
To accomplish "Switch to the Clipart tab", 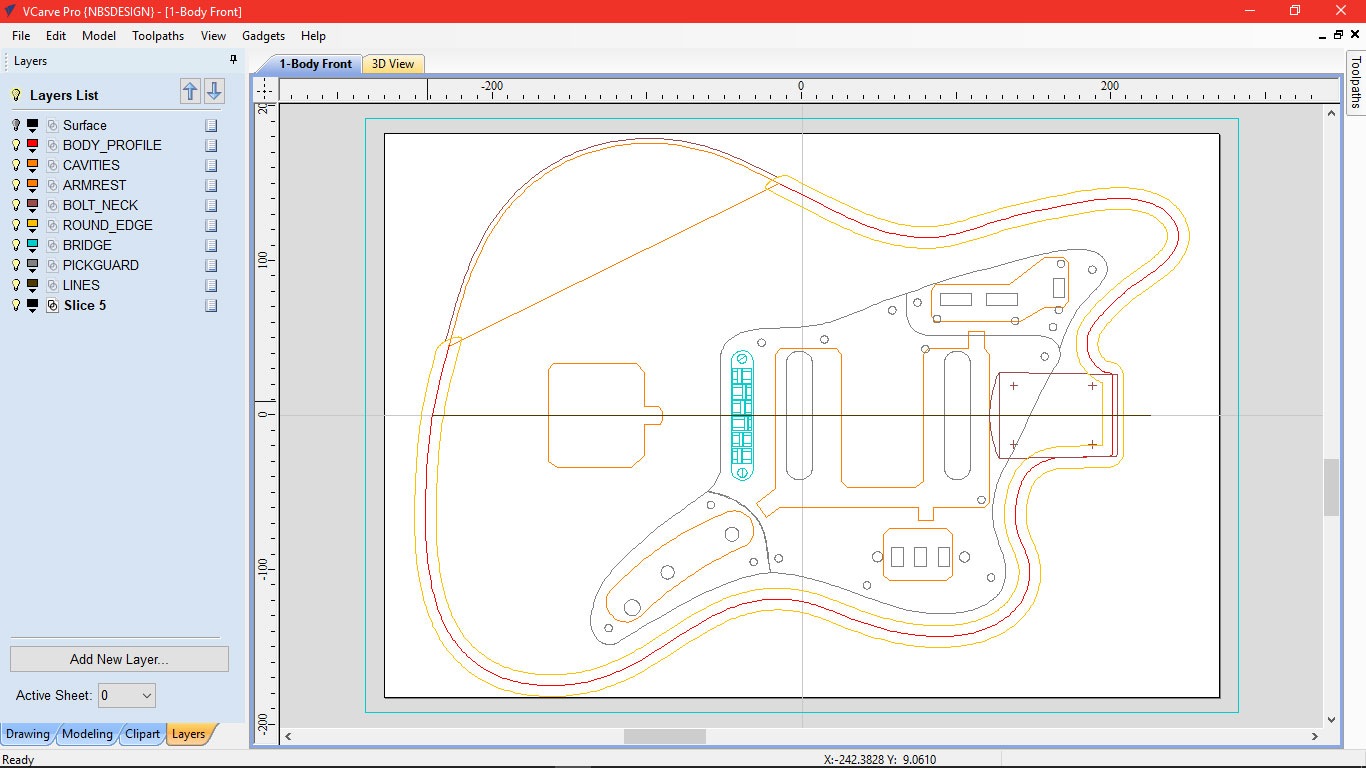I will pos(142,734).
